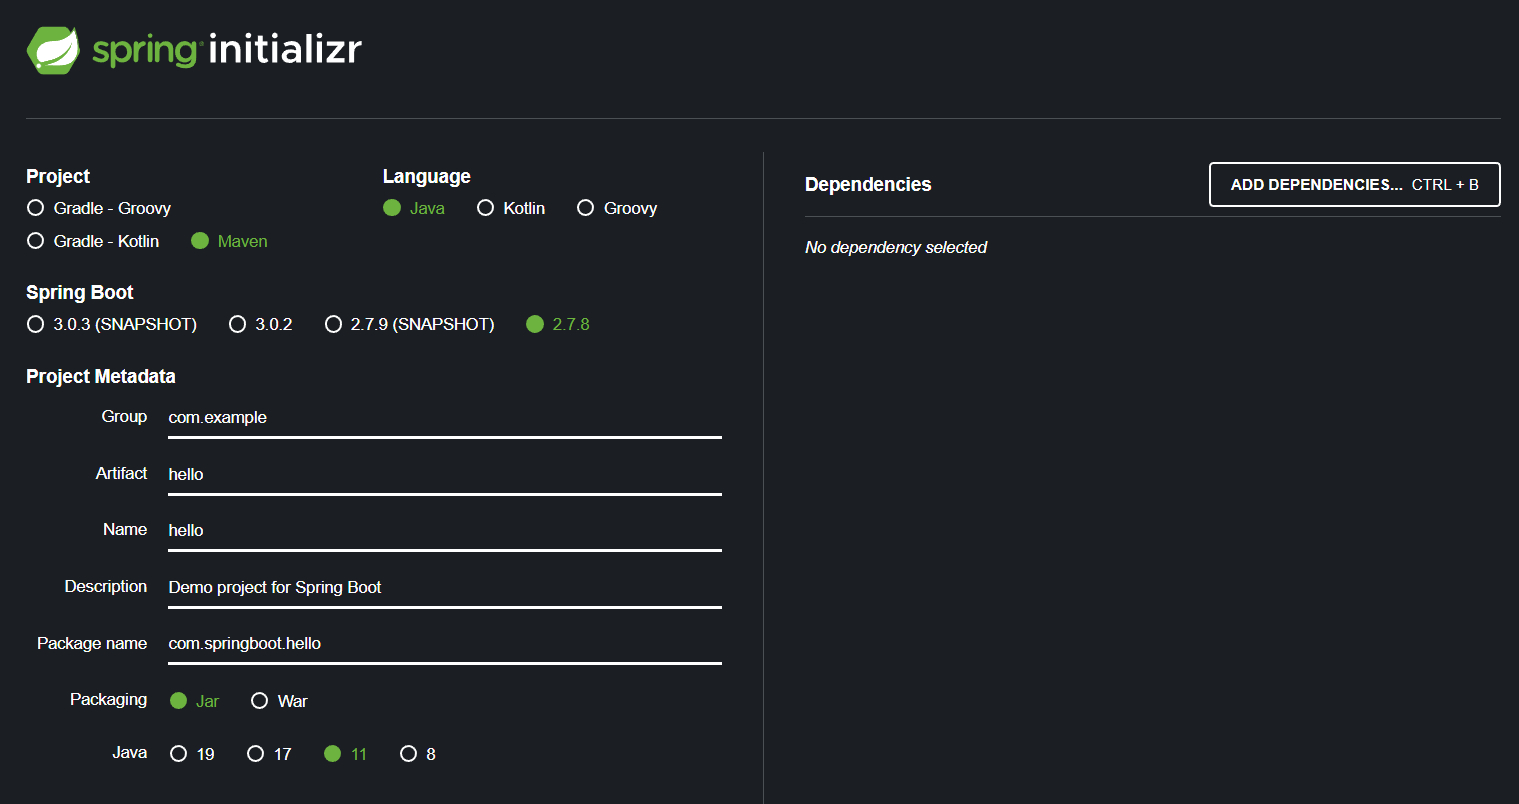Edit the Description field

coord(445,587)
